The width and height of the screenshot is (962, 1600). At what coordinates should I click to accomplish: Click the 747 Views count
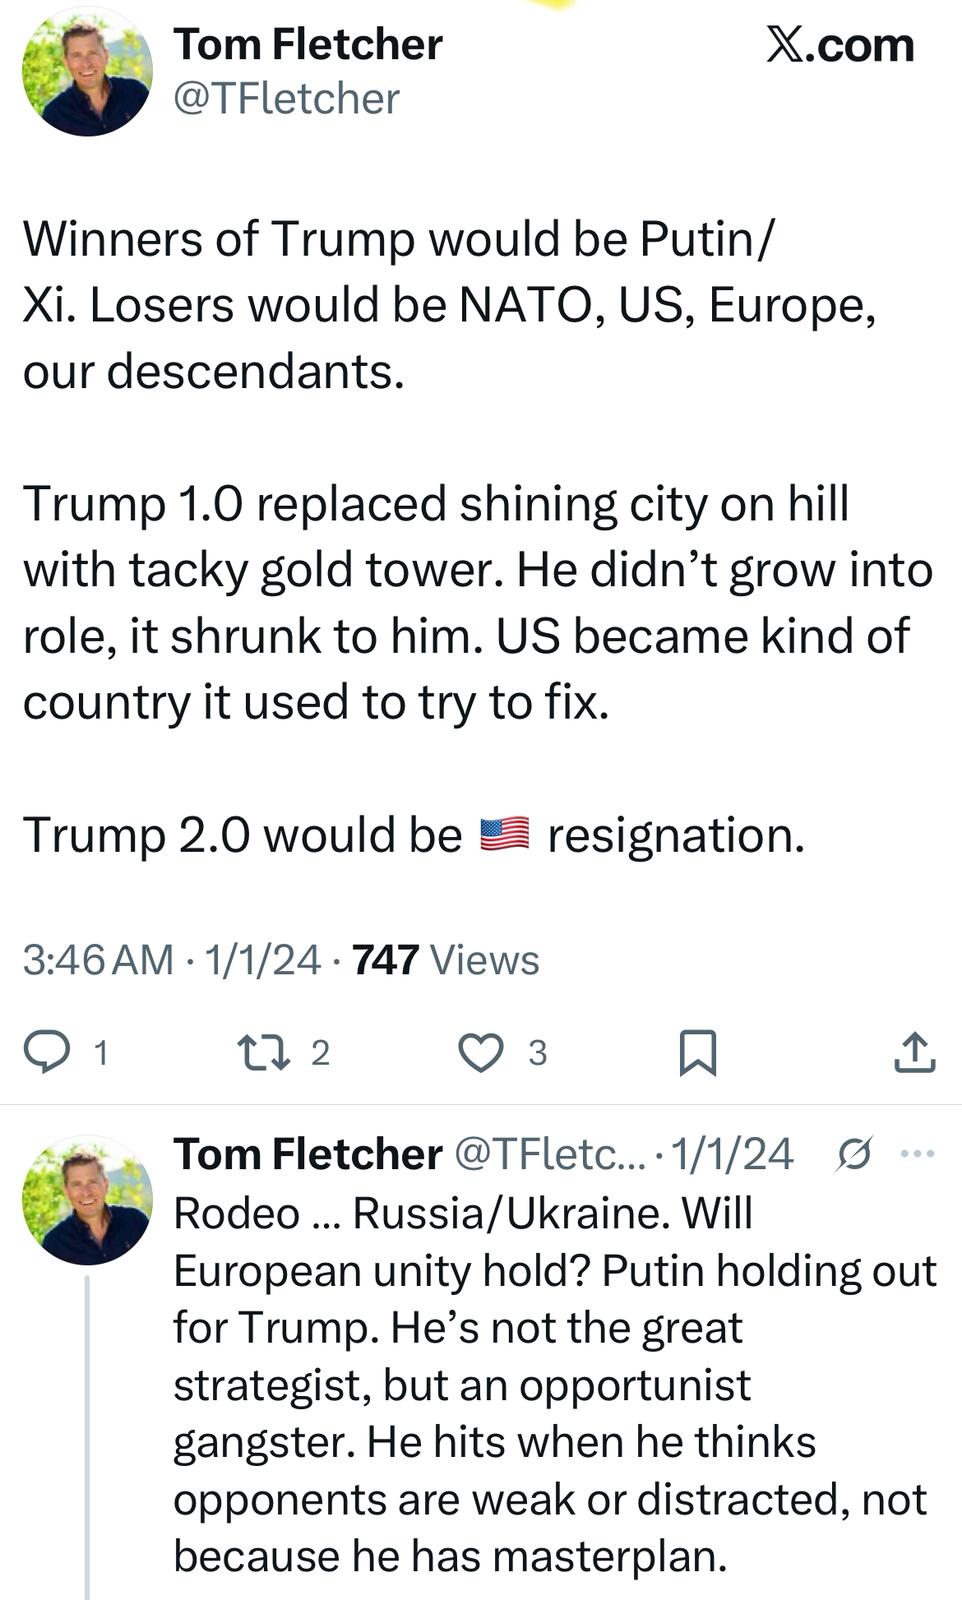[x=445, y=960]
